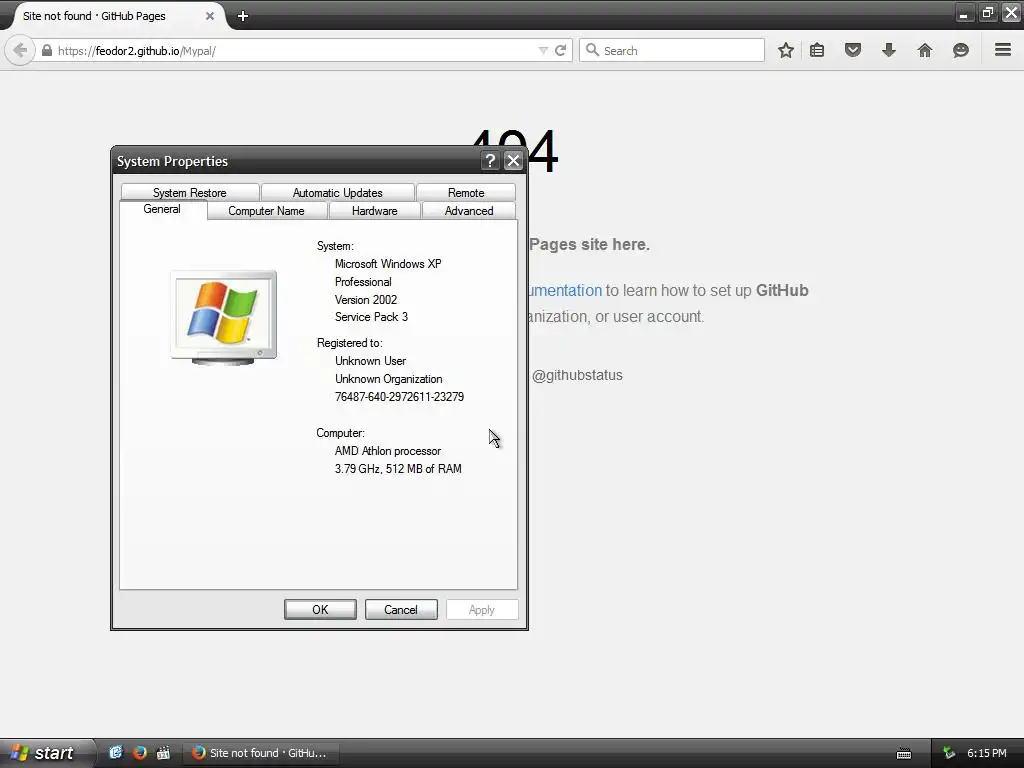Reload the page with the refresh icon
1024x768 pixels.
point(560,50)
